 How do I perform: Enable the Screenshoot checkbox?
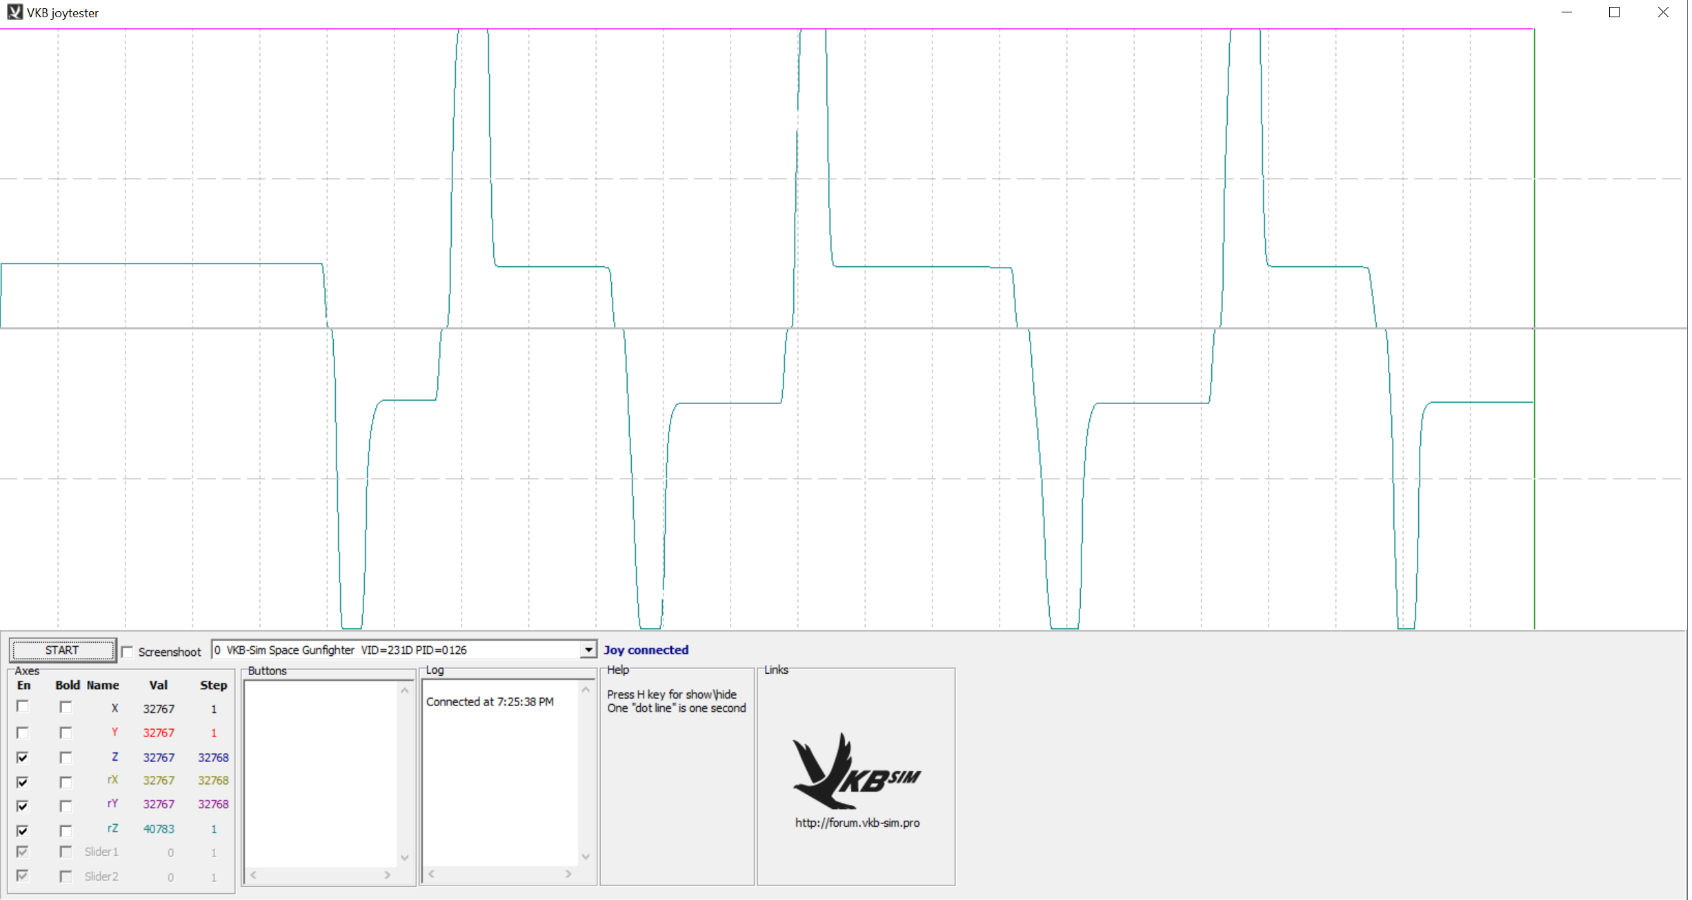(127, 652)
